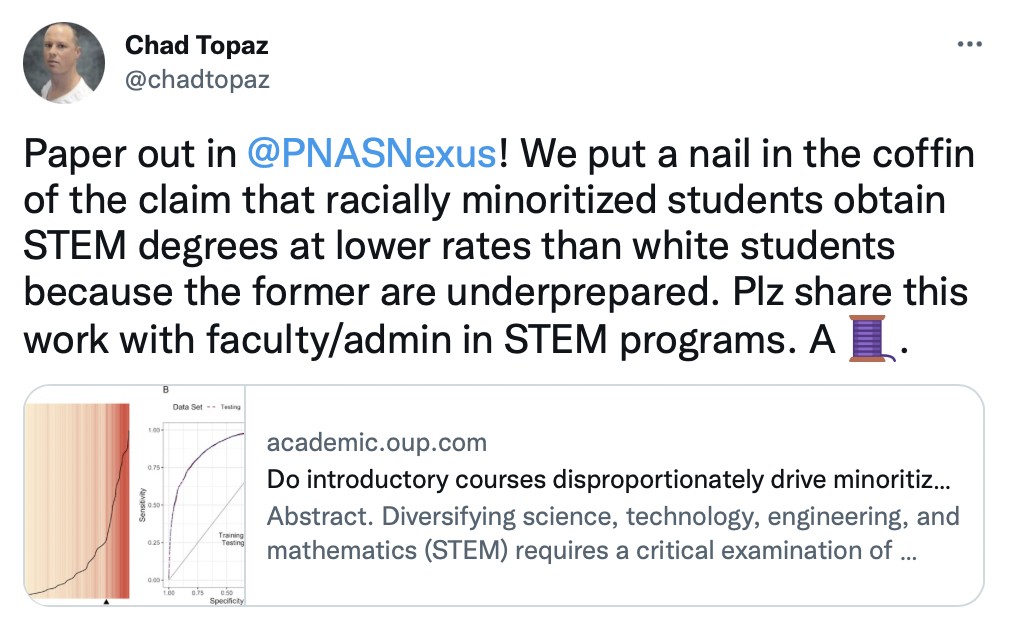Open the heatmap image in link card
Image resolution: width=1012 pixels, height=624 pixels.
(77, 501)
